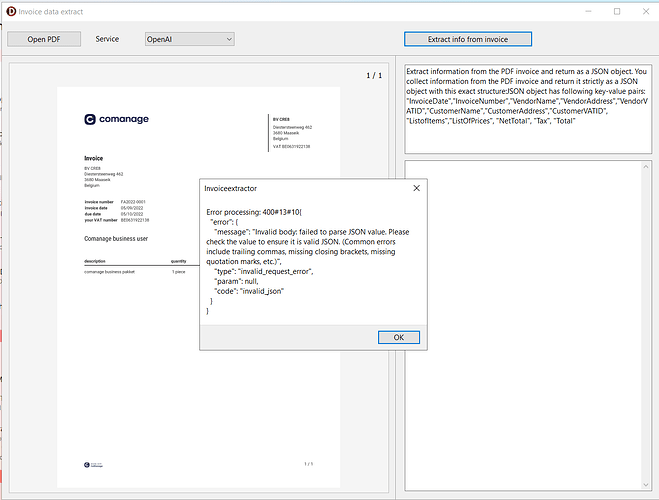Maximize the Invoice data extract window
Viewport: 659px width, 500px height.
pos(616,12)
